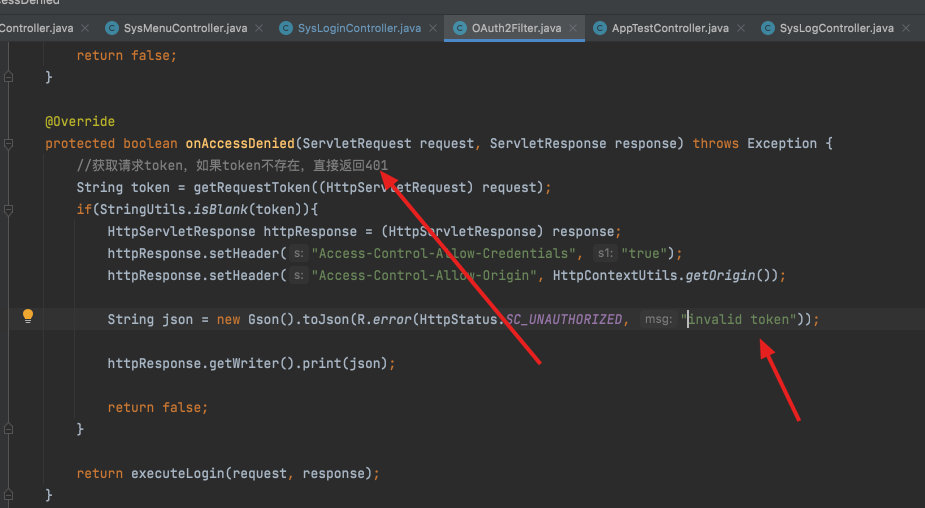Click the "invalid token" string literal
The width and height of the screenshot is (925, 508).
click(x=739, y=320)
